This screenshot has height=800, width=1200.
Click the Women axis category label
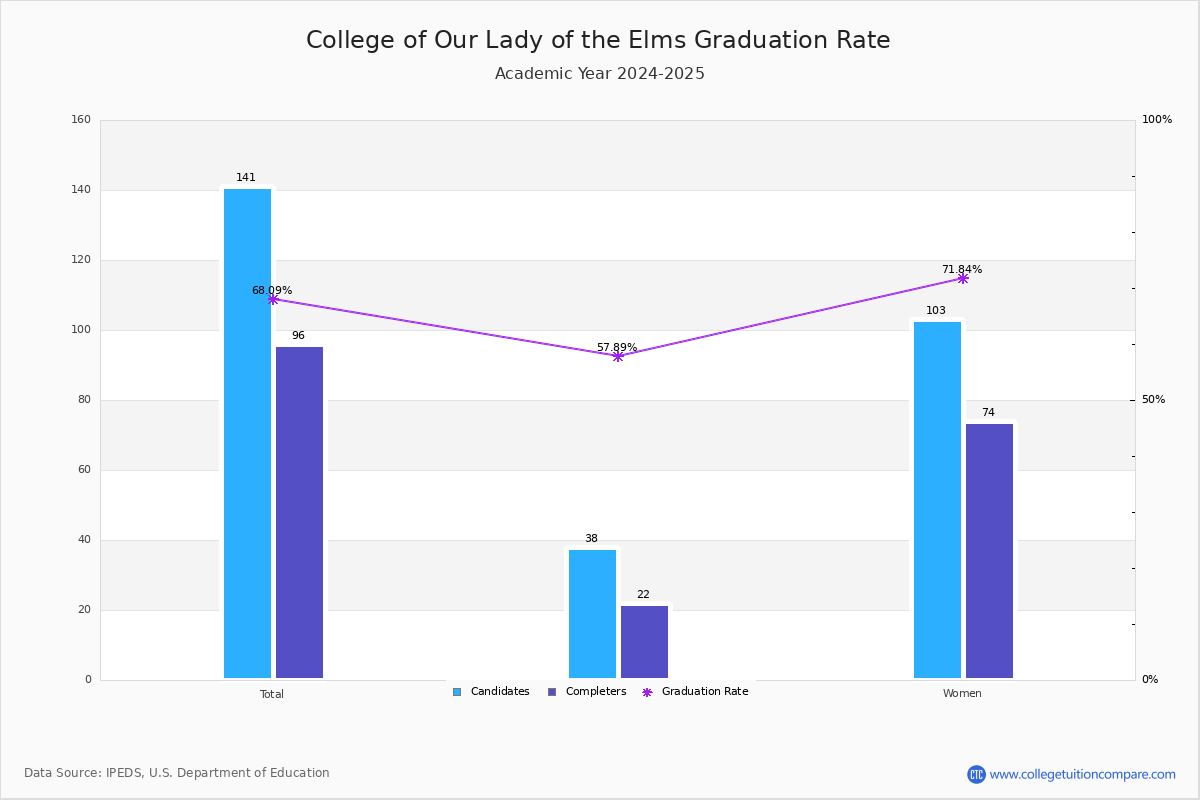[x=962, y=694]
